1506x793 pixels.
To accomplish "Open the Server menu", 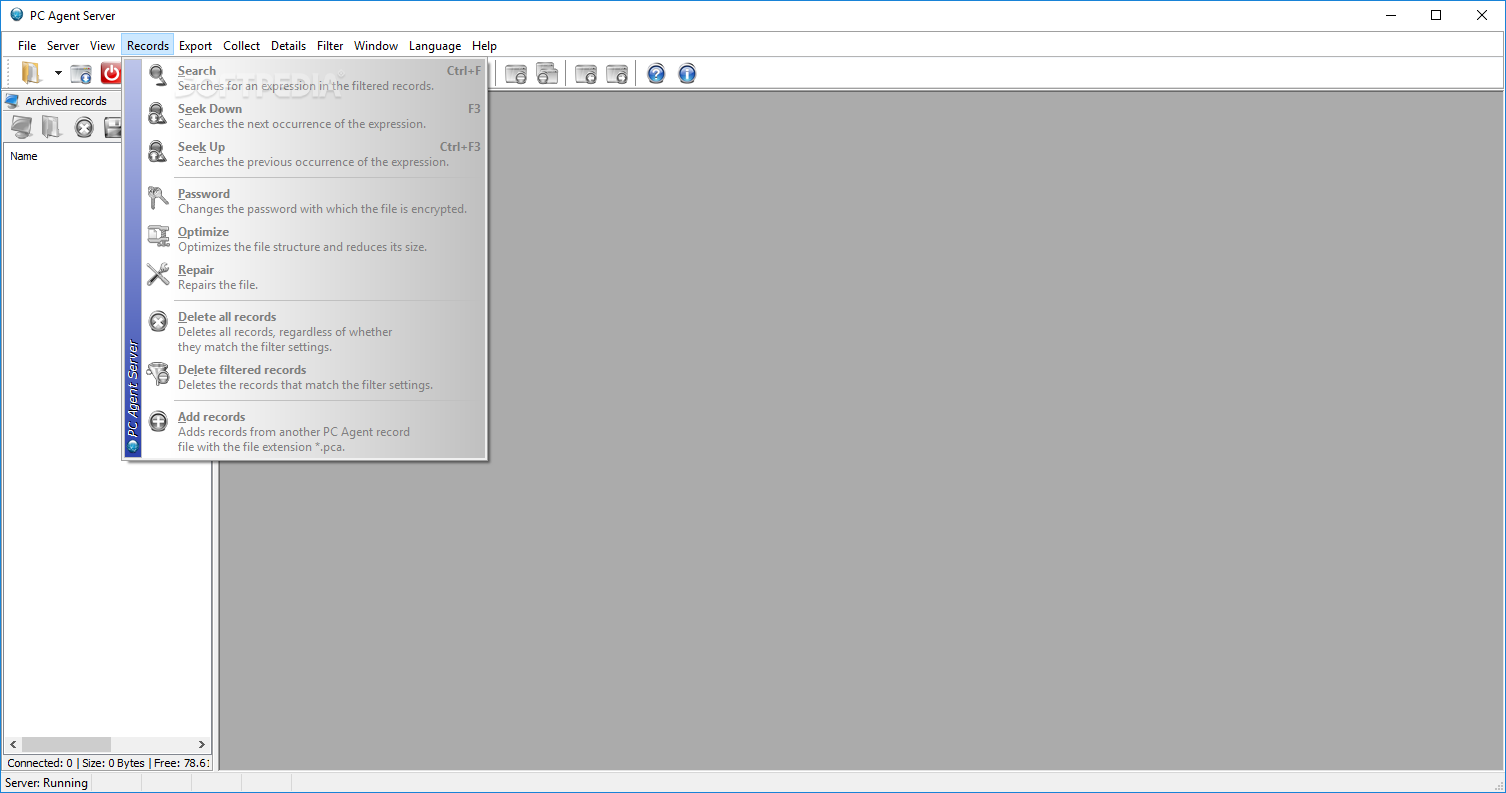I will pos(63,46).
